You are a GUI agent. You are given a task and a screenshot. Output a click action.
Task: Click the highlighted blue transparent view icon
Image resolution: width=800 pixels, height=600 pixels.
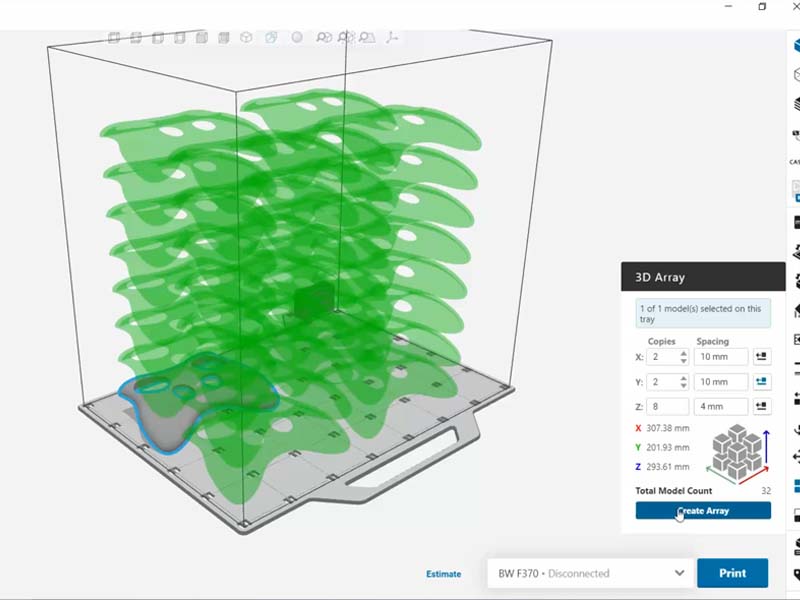271,38
